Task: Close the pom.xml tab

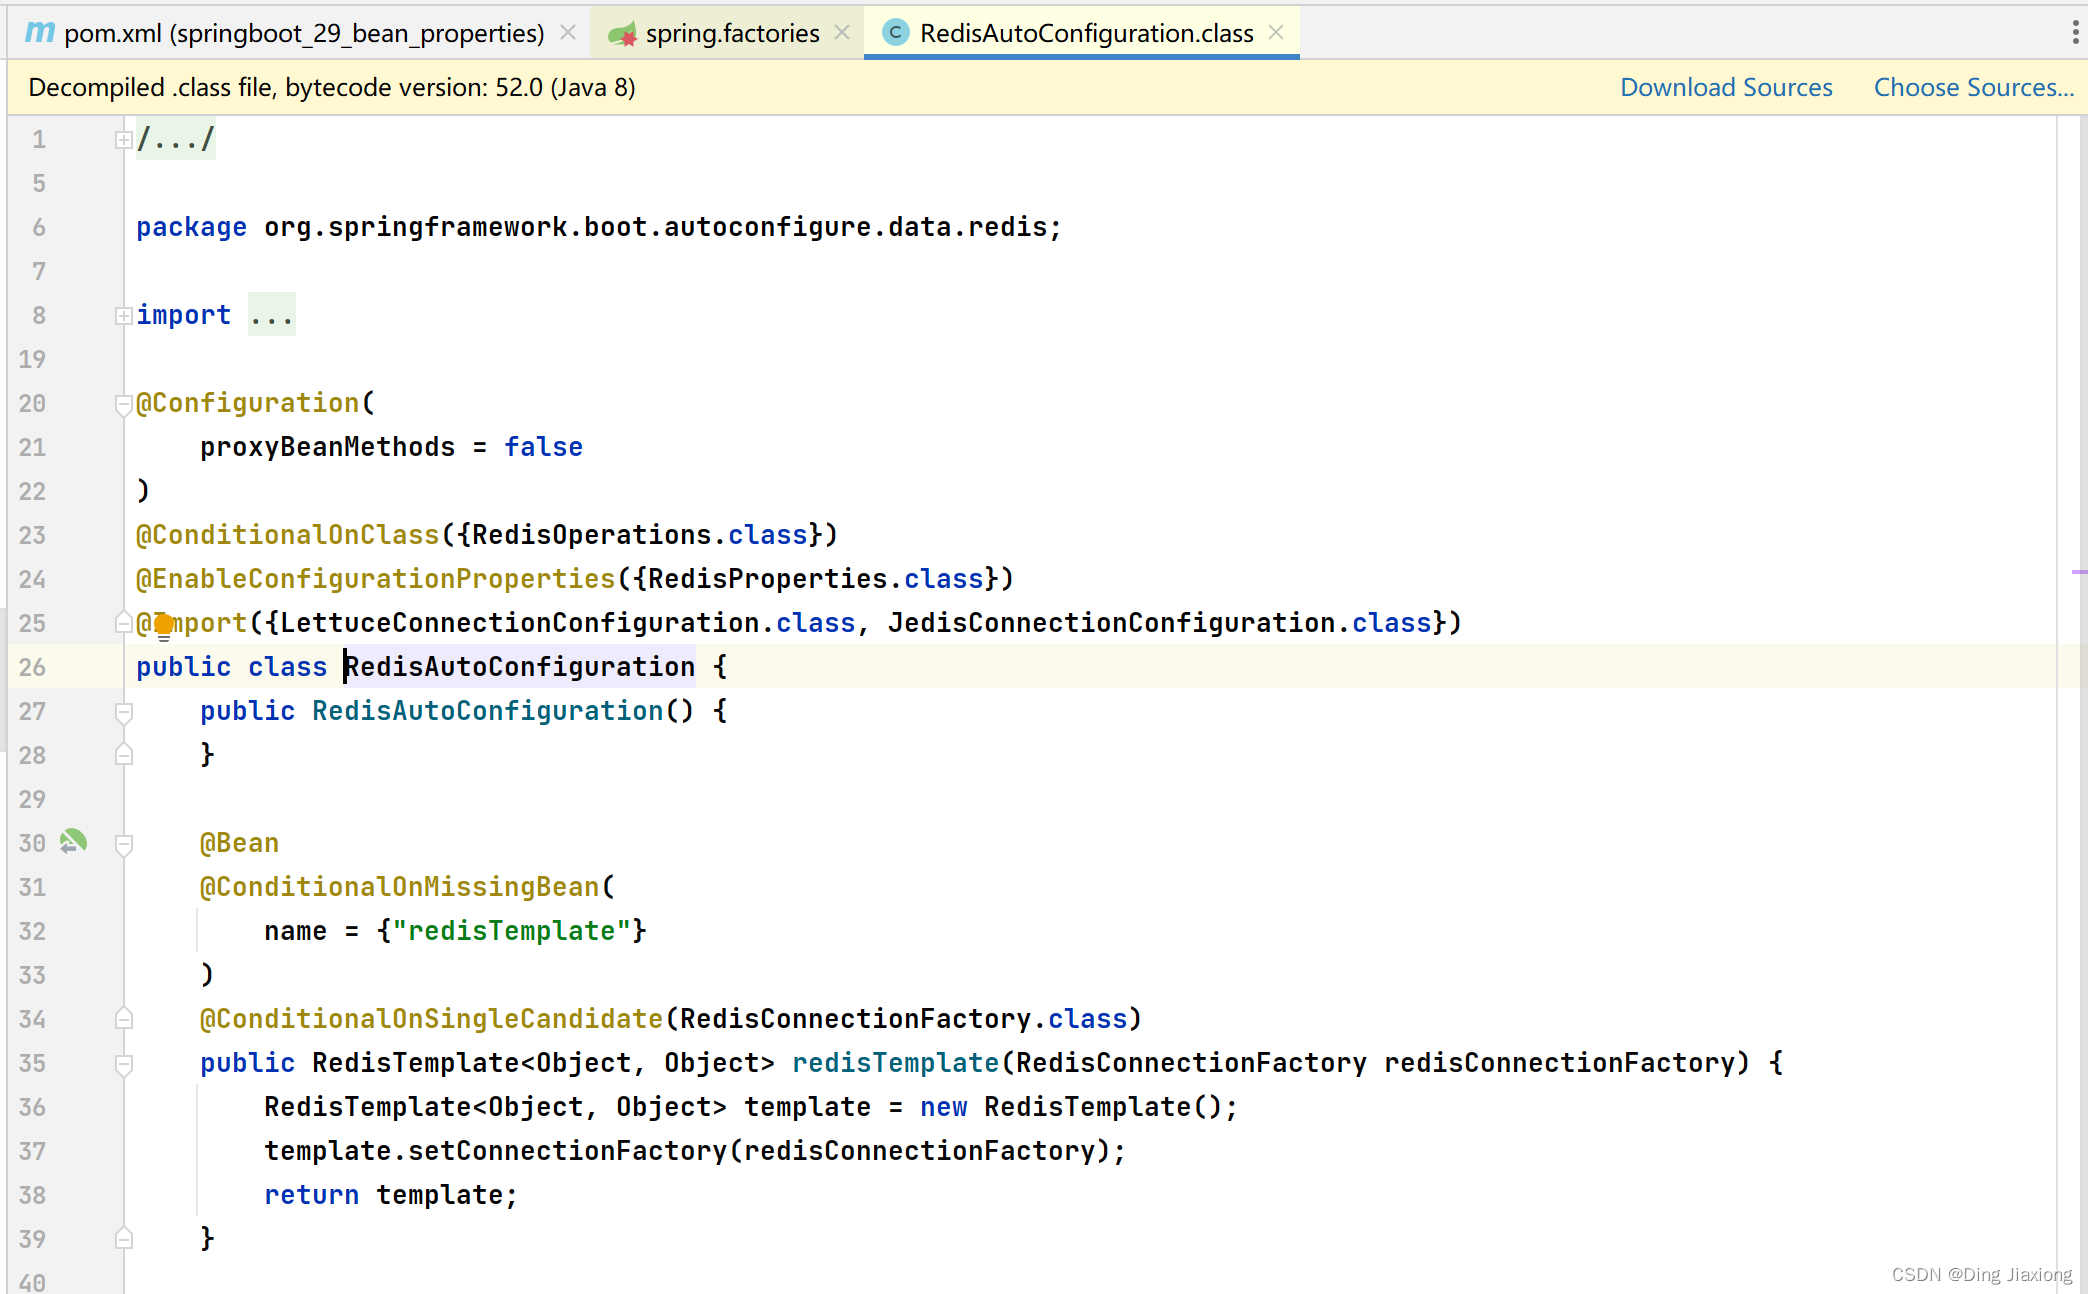Action: click(x=568, y=33)
